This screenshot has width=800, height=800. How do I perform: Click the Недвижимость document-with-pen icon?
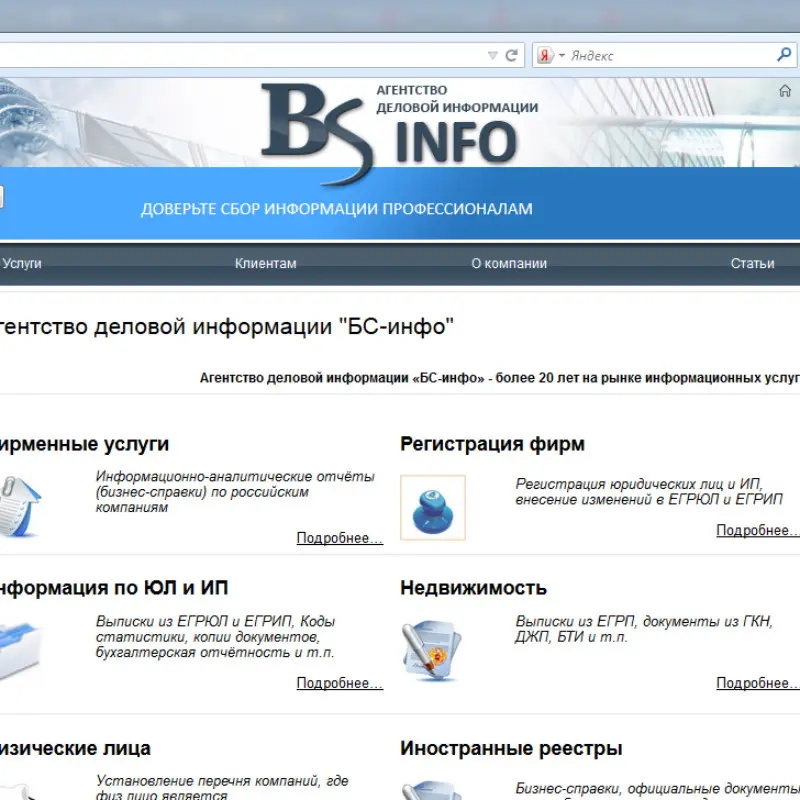[432, 651]
